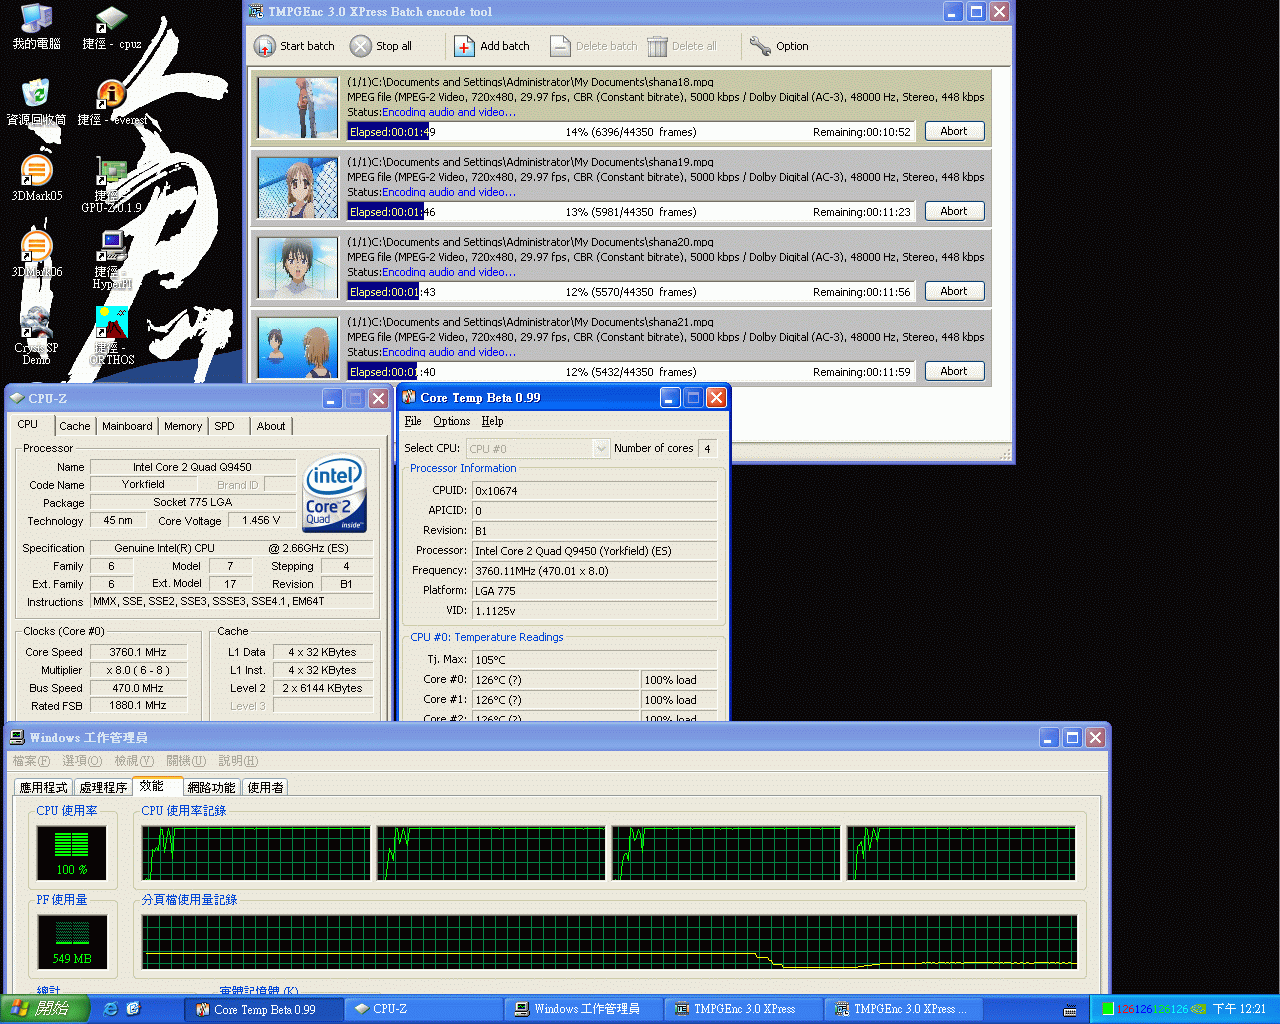1280x1024 pixels.
Task: Switch to the Cache tab in CPU-Z
Action: pyautogui.click(x=75, y=426)
